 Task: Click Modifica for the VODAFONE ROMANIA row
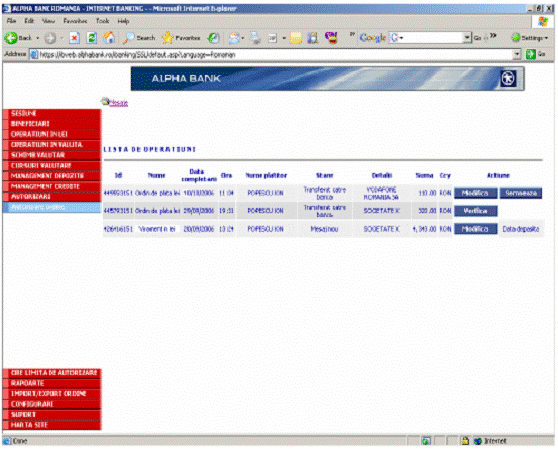tap(475, 193)
